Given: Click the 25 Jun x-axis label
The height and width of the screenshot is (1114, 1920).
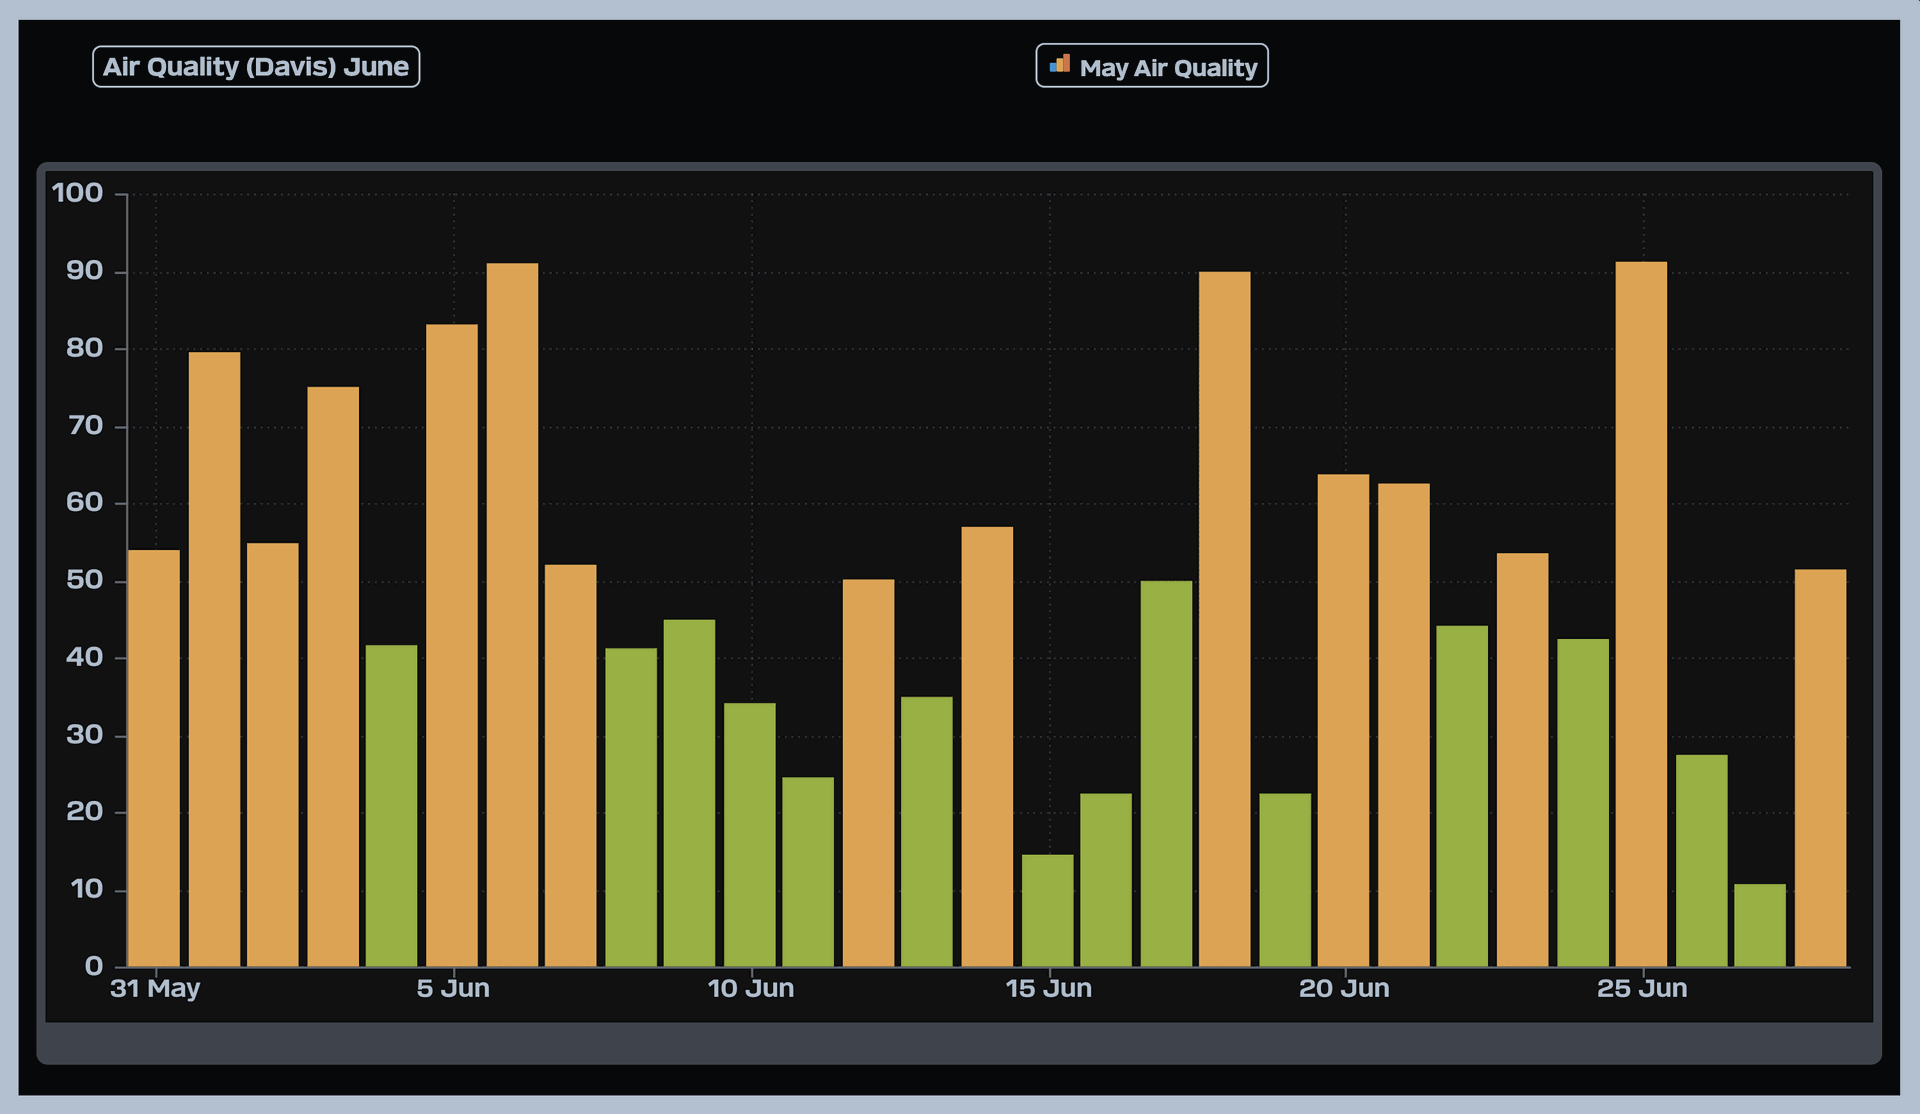Looking at the screenshot, I should click(x=1641, y=989).
